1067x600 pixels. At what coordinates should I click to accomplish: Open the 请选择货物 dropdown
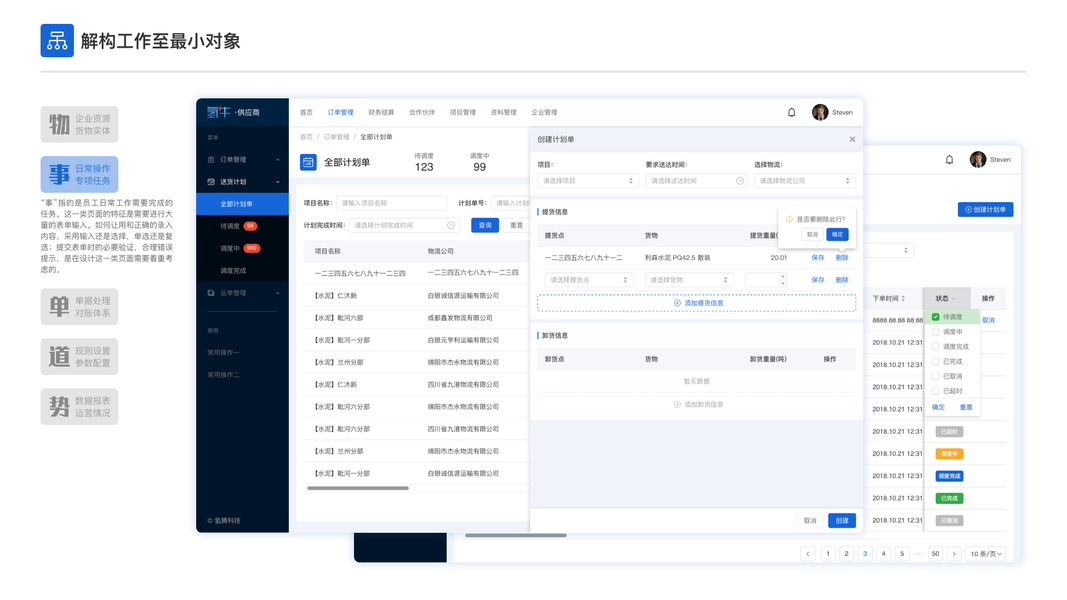(x=689, y=280)
